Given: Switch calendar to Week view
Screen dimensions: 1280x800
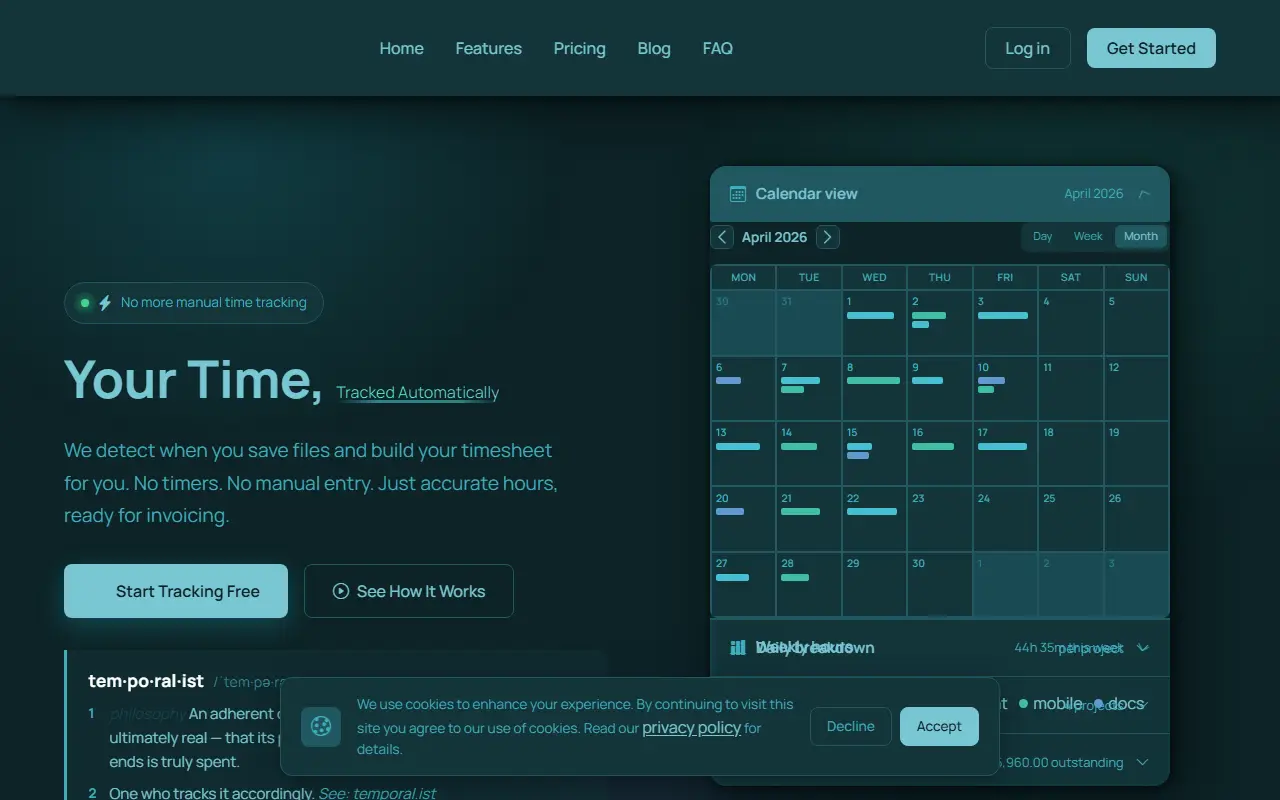Looking at the screenshot, I should pyautogui.click(x=1088, y=237).
